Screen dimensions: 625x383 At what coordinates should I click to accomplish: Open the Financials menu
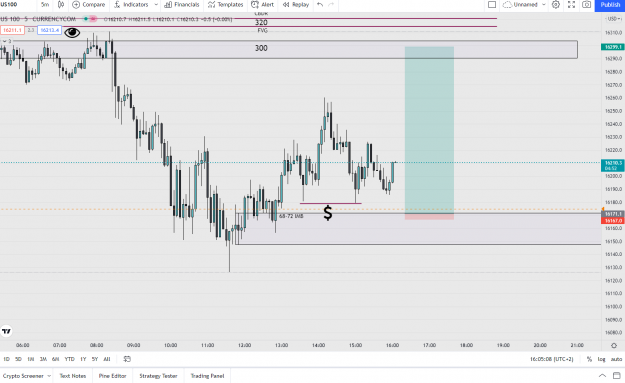tap(182, 5)
